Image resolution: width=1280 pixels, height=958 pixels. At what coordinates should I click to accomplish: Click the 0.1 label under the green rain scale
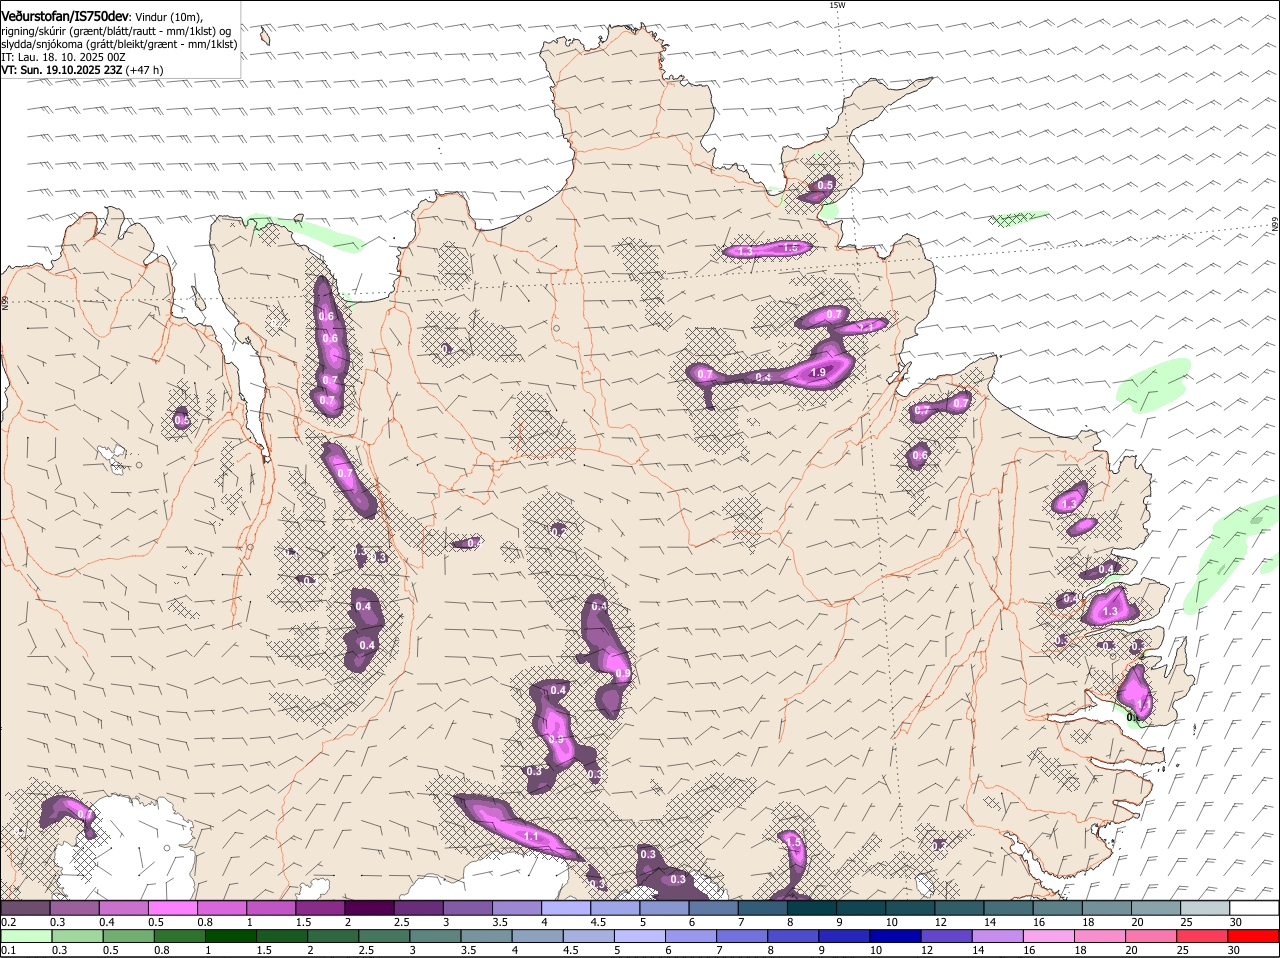tap(7, 950)
